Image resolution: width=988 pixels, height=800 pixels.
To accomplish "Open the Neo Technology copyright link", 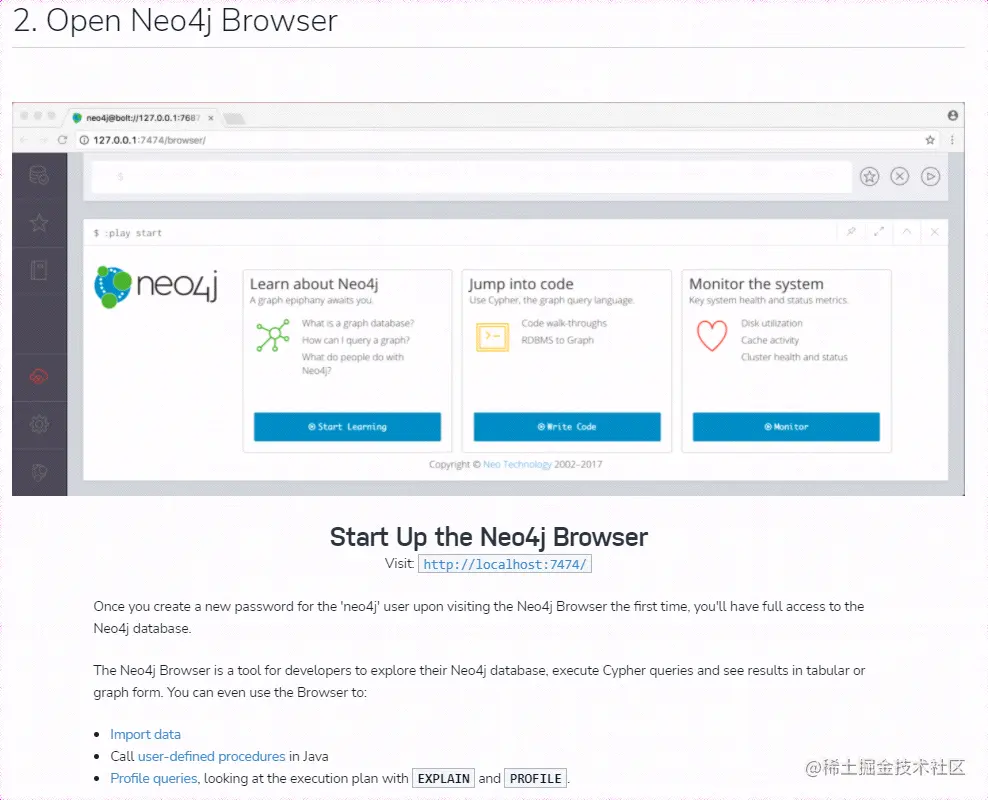I will pyautogui.click(x=517, y=464).
